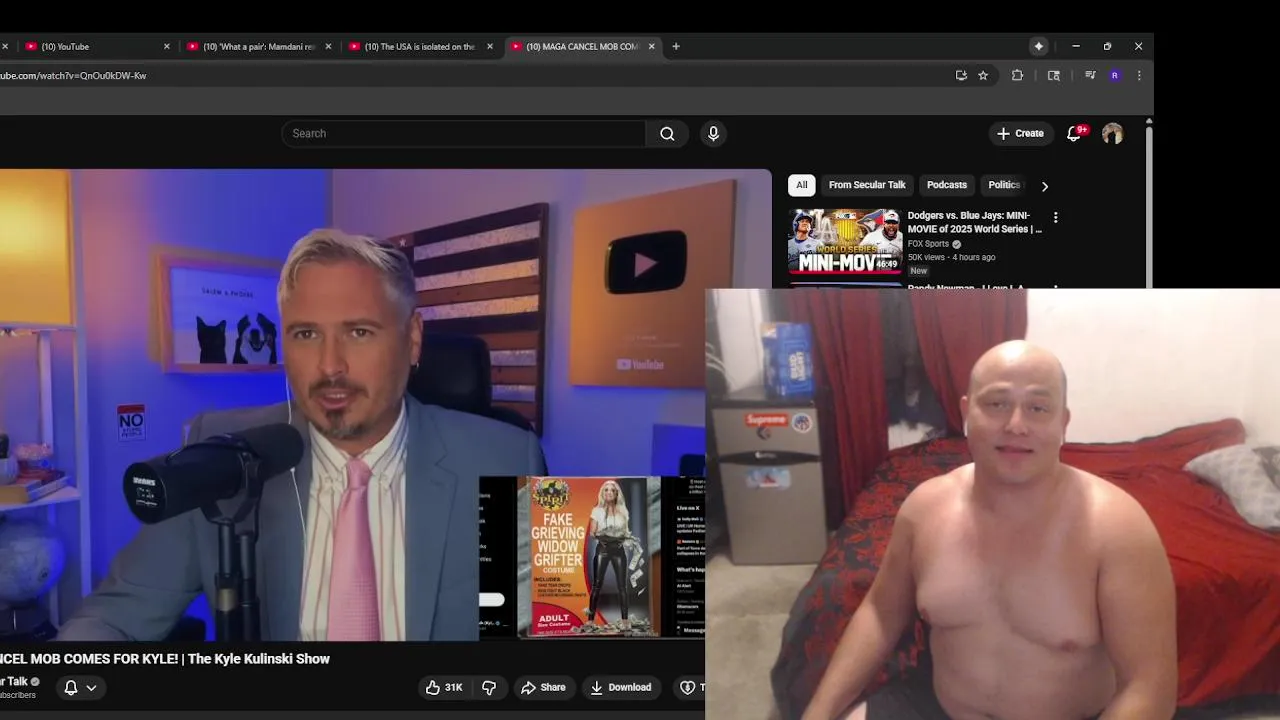Viewport: 1280px width, 720px height.
Task: Click the Dodgers vs. Blue Jays thumbnail
Action: coord(845,241)
